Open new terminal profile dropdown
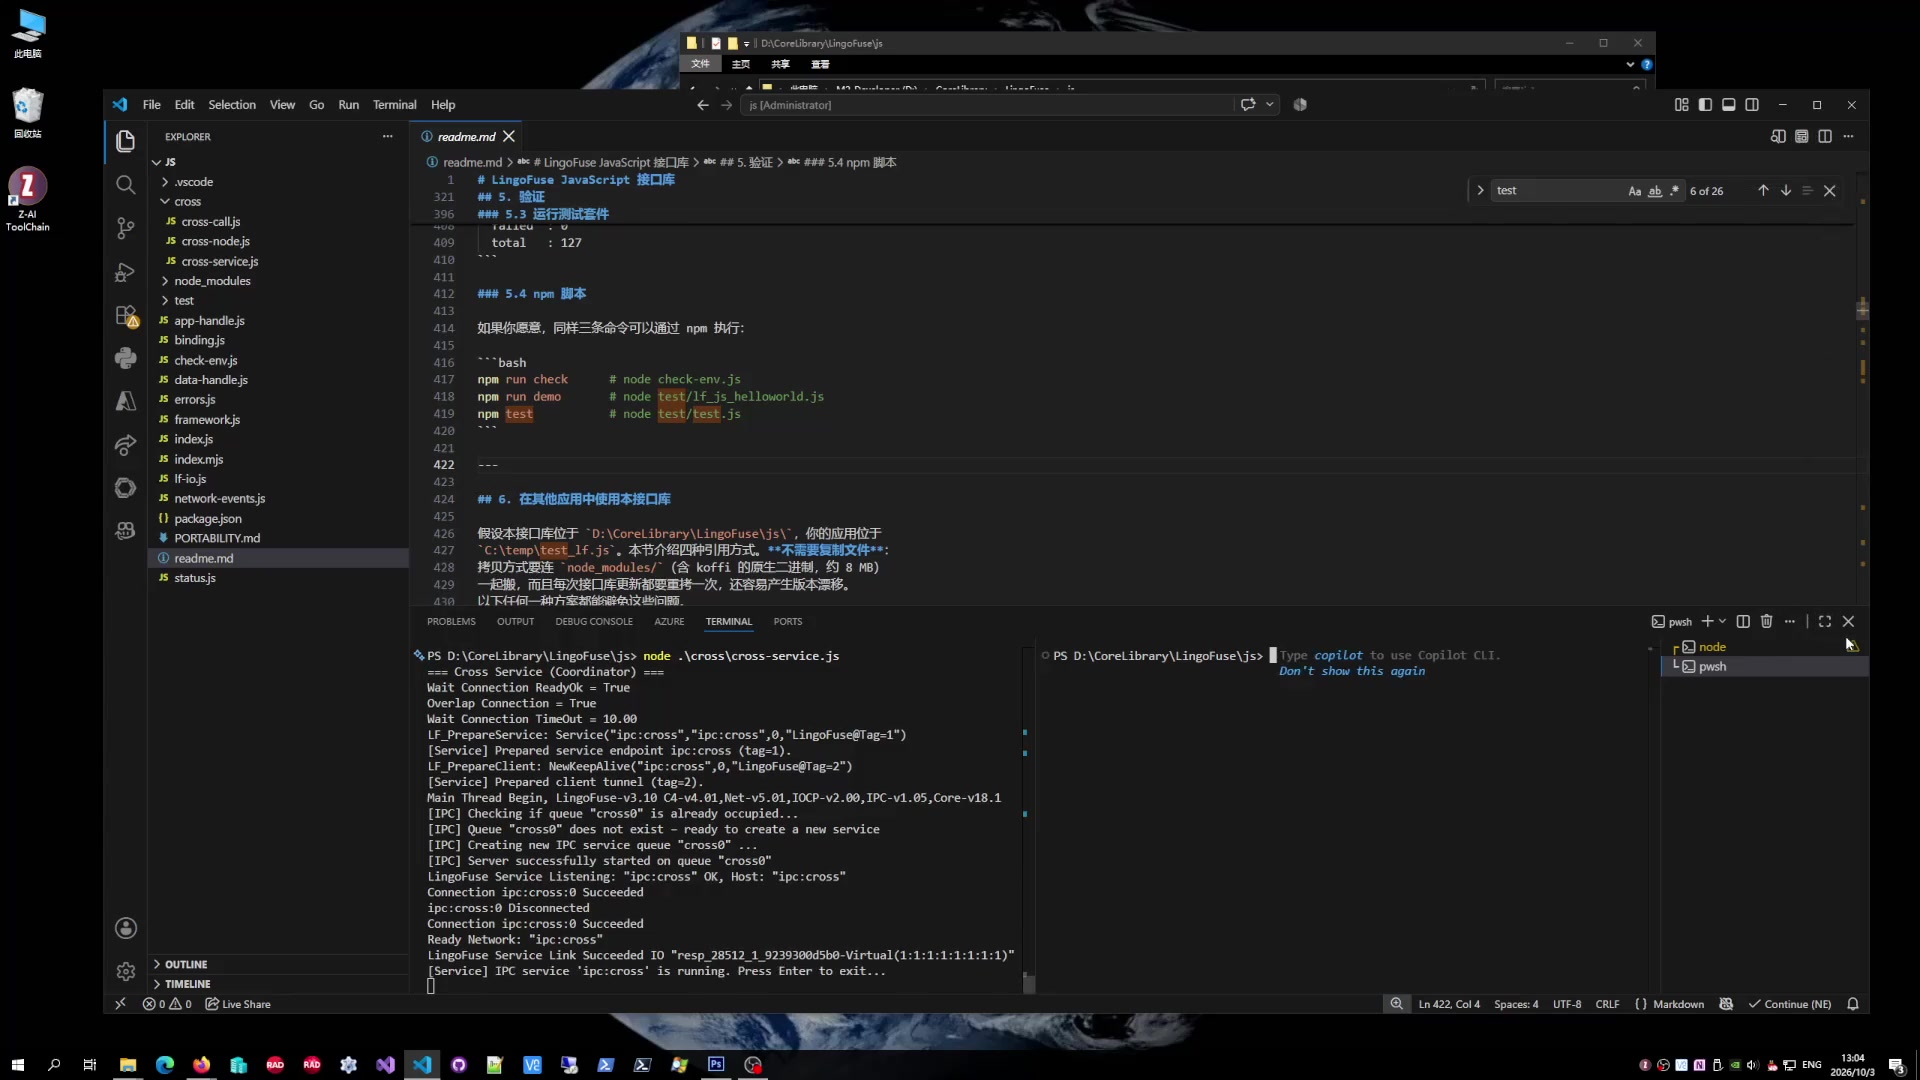Screen dimensions: 1920x1080 click(x=1723, y=621)
